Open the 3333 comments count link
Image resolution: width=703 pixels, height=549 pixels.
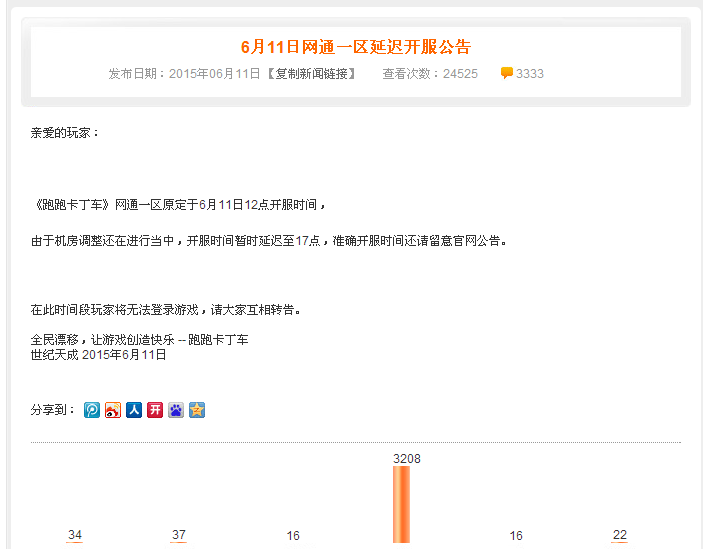529,73
